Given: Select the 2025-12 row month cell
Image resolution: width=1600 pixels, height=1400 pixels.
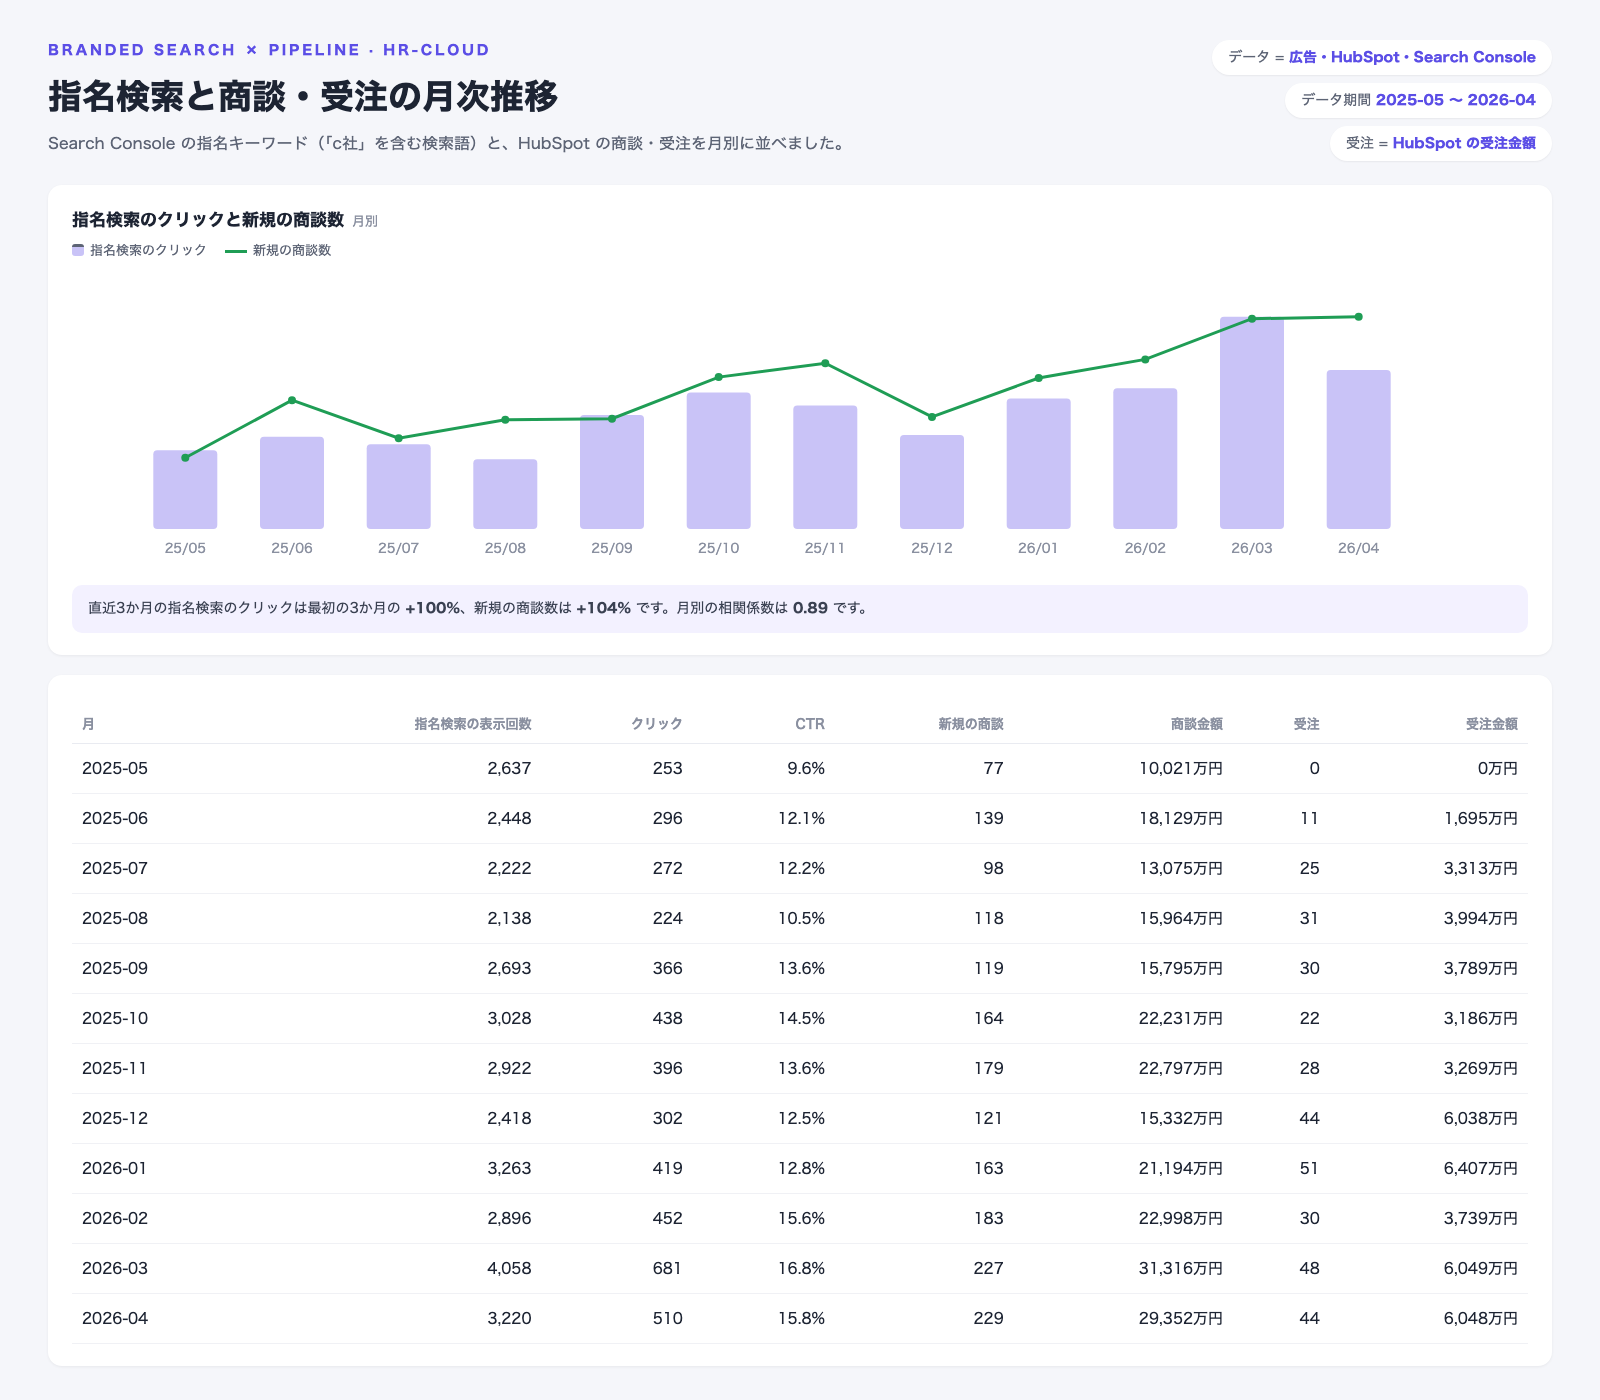Looking at the screenshot, I should 115,1118.
